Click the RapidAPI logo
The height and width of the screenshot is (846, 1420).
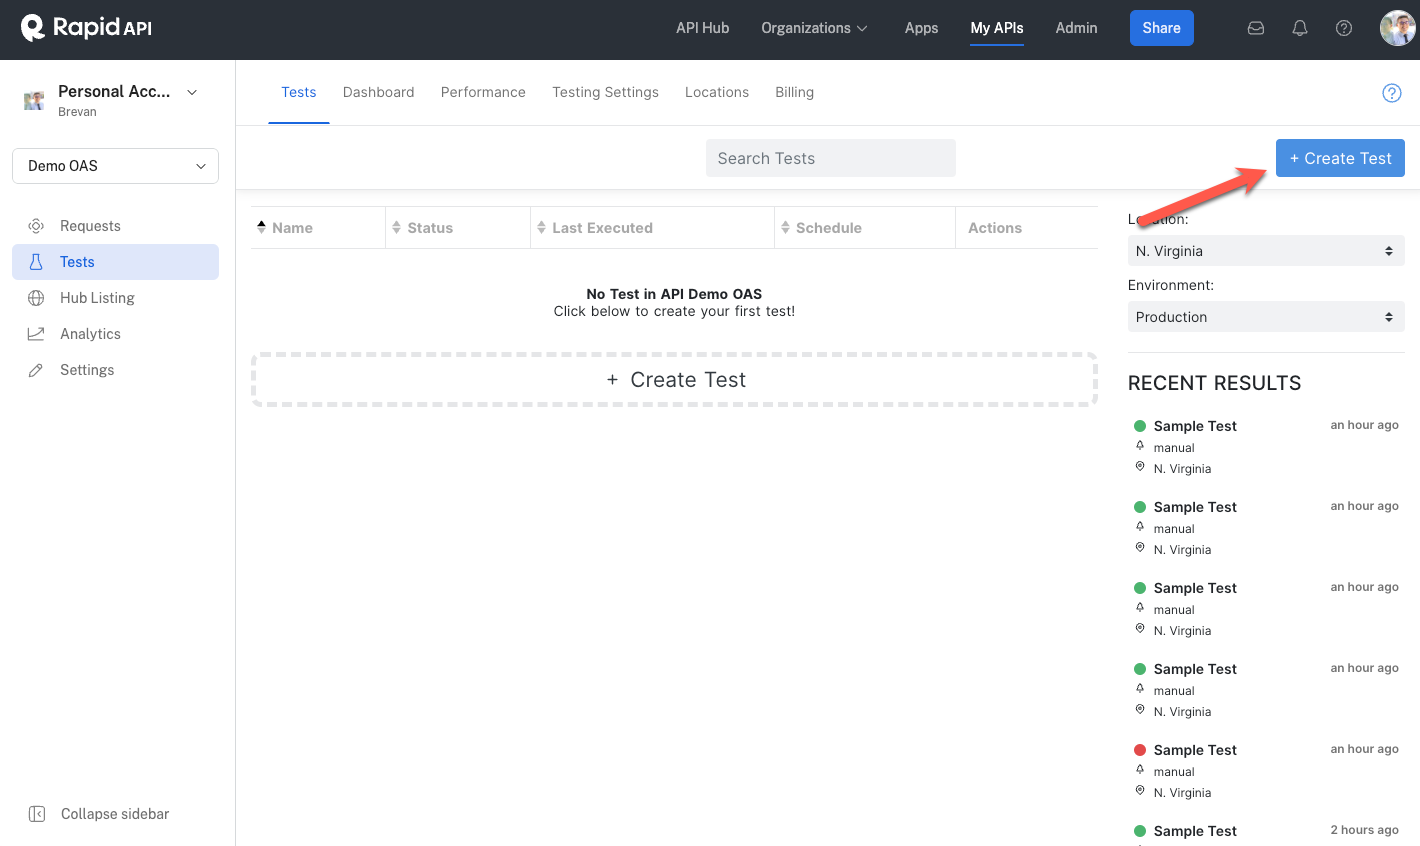(86, 28)
